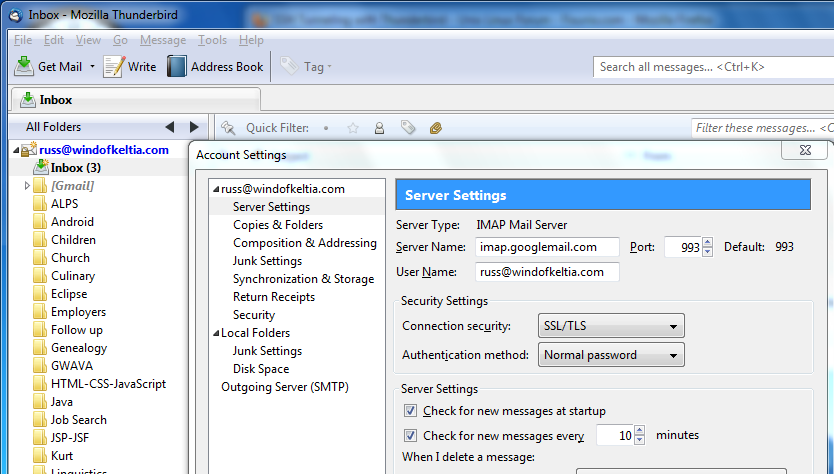Open the Authentication method dropdown
834x474 pixels.
(611, 355)
